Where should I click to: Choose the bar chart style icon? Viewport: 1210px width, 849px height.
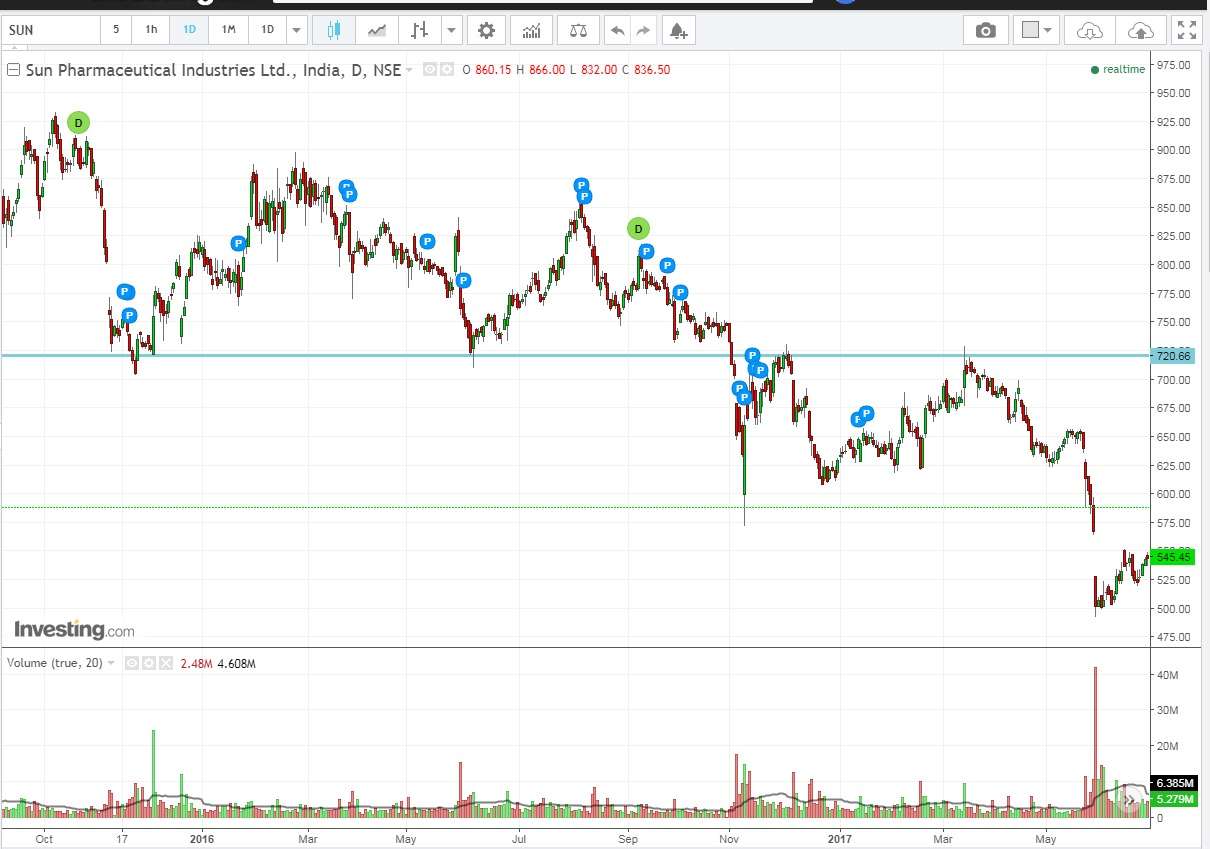pos(420,30)
